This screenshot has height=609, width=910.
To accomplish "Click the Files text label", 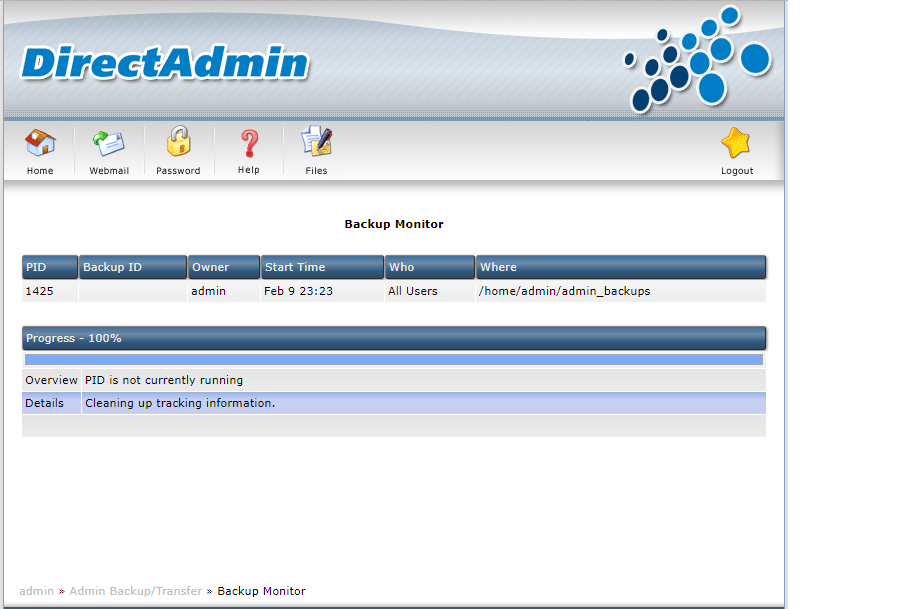I will (316, 171).
